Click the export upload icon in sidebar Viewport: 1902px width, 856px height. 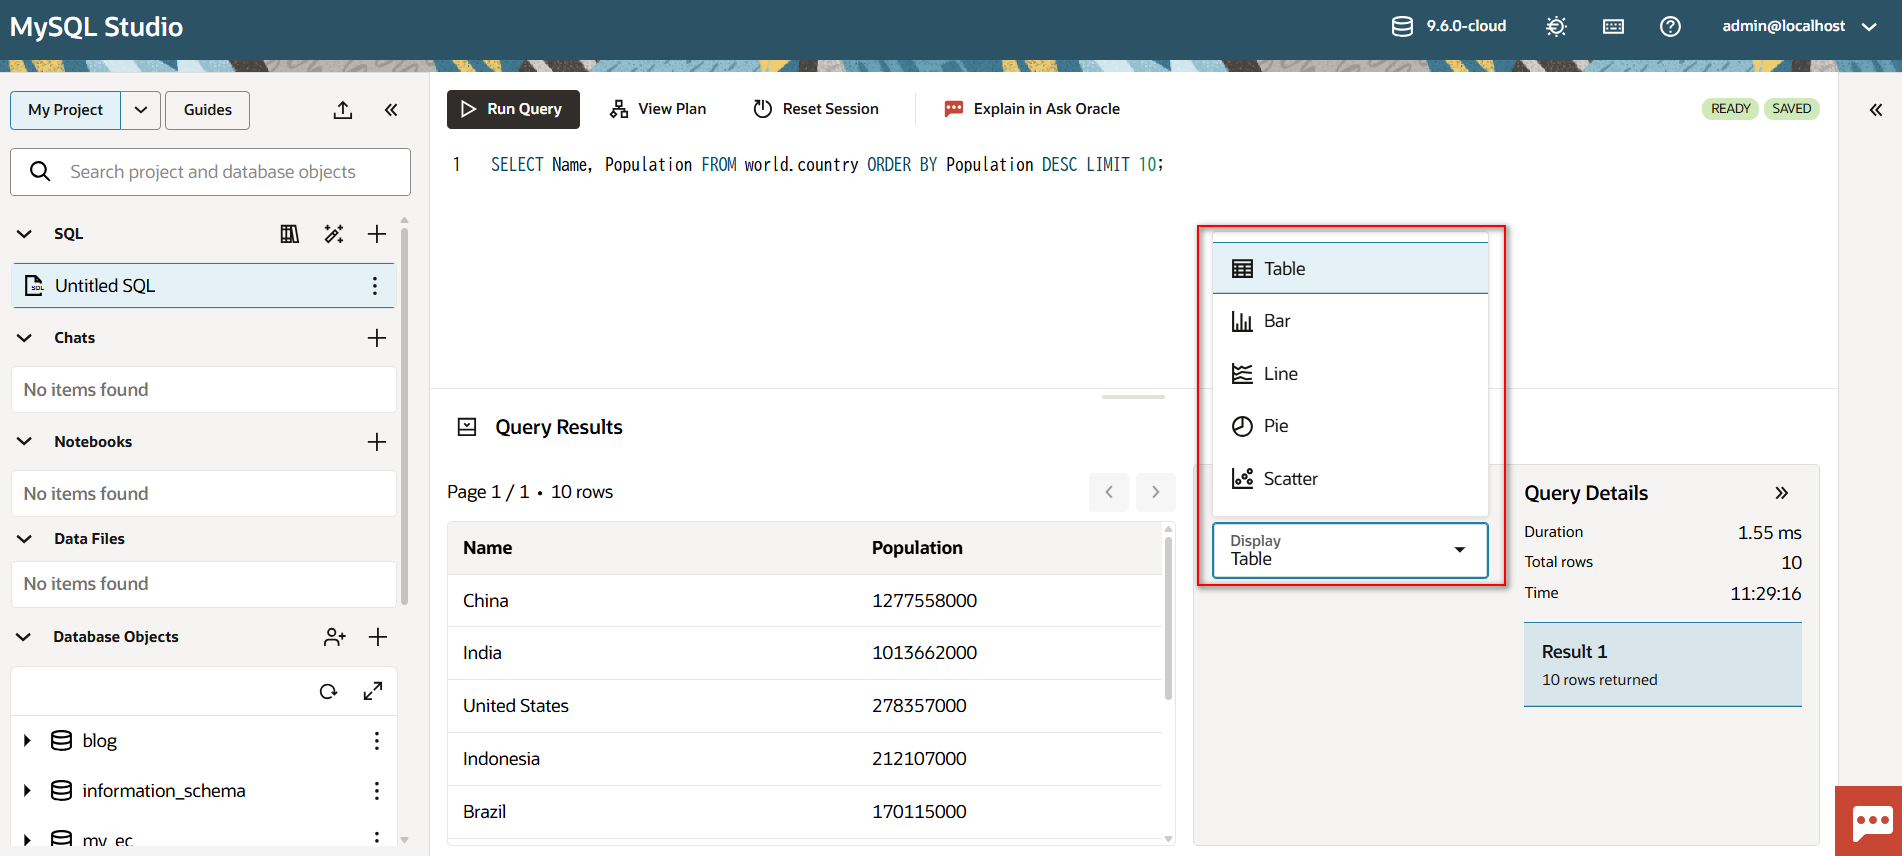click(343, 110)
